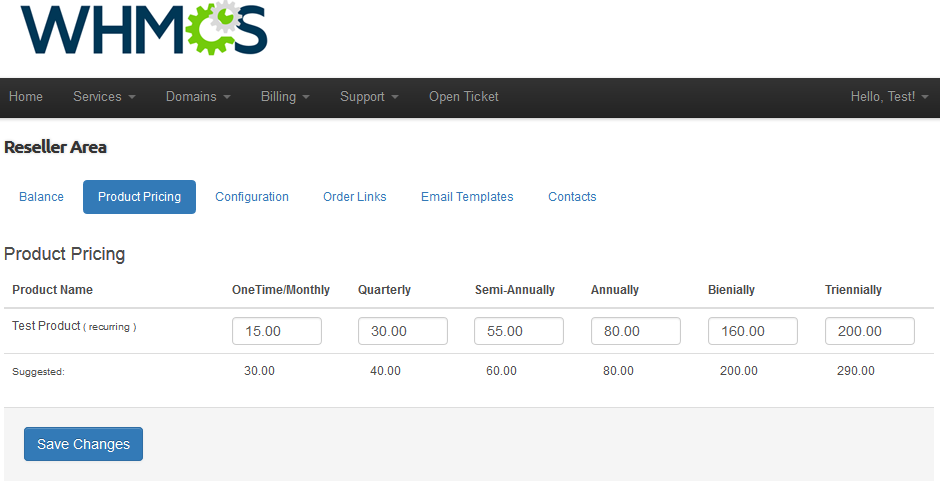
Task: Click the Bienially column header
Action: (x=731, y=290)
